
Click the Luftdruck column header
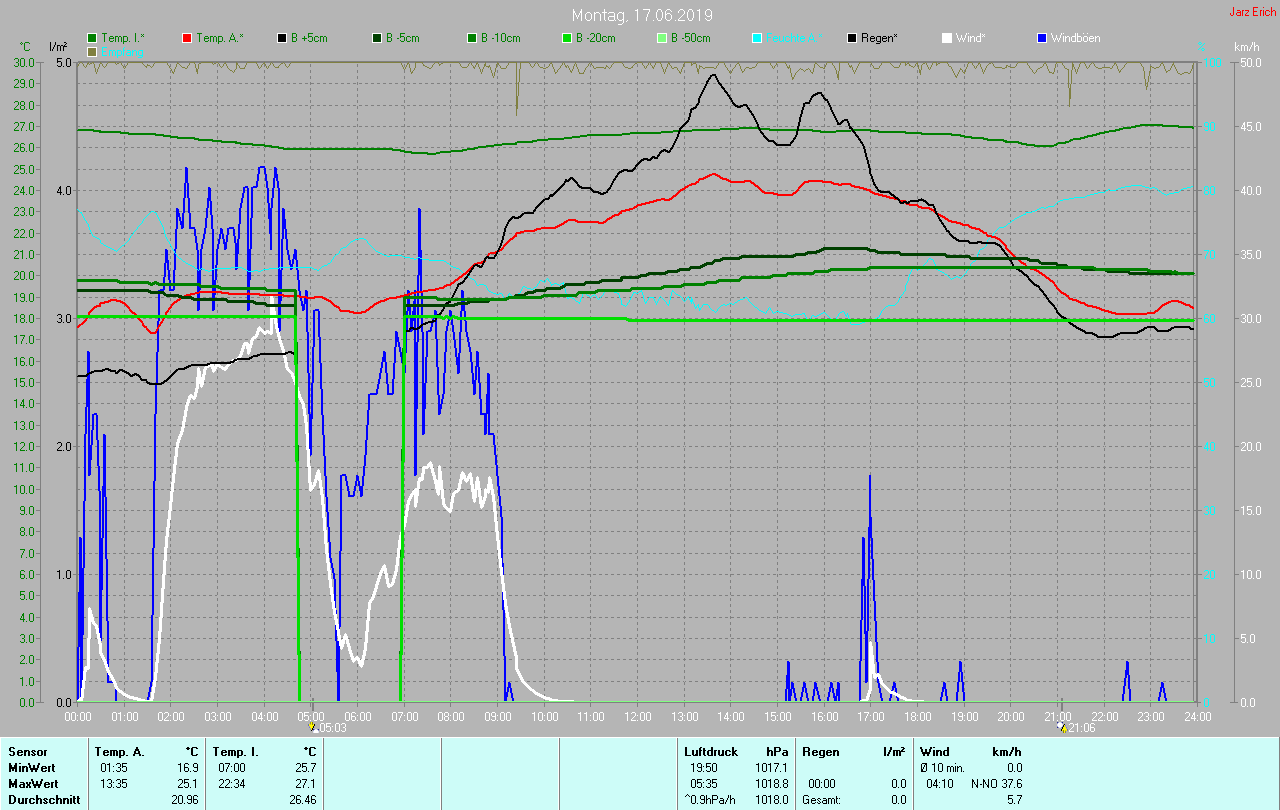point(710,751)
